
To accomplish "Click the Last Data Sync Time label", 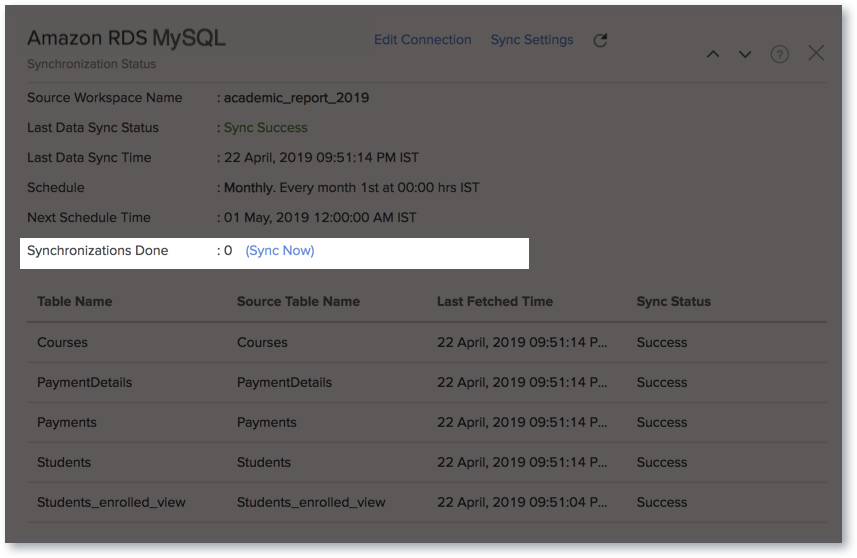I will 89,158.
